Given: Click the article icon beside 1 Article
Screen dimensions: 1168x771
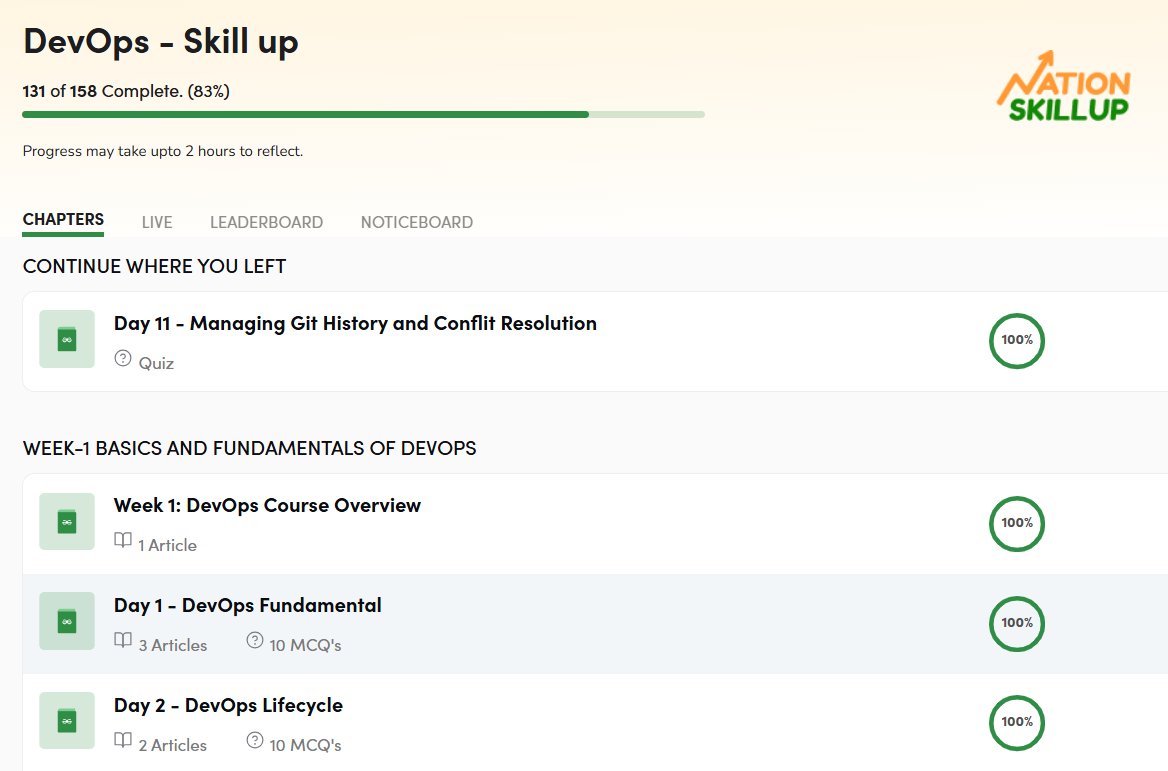Looking at the screenshot, I should 123,541.
